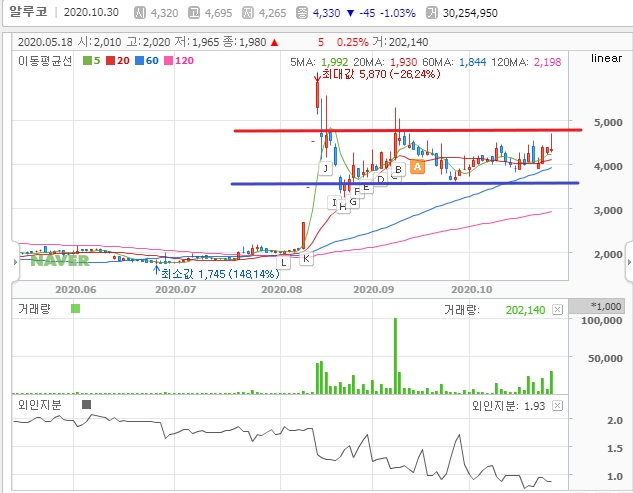The height and width of the screenshot is (493, 633).
Task: Click the 2020.08 date axis label
Action: pos(281,290)
